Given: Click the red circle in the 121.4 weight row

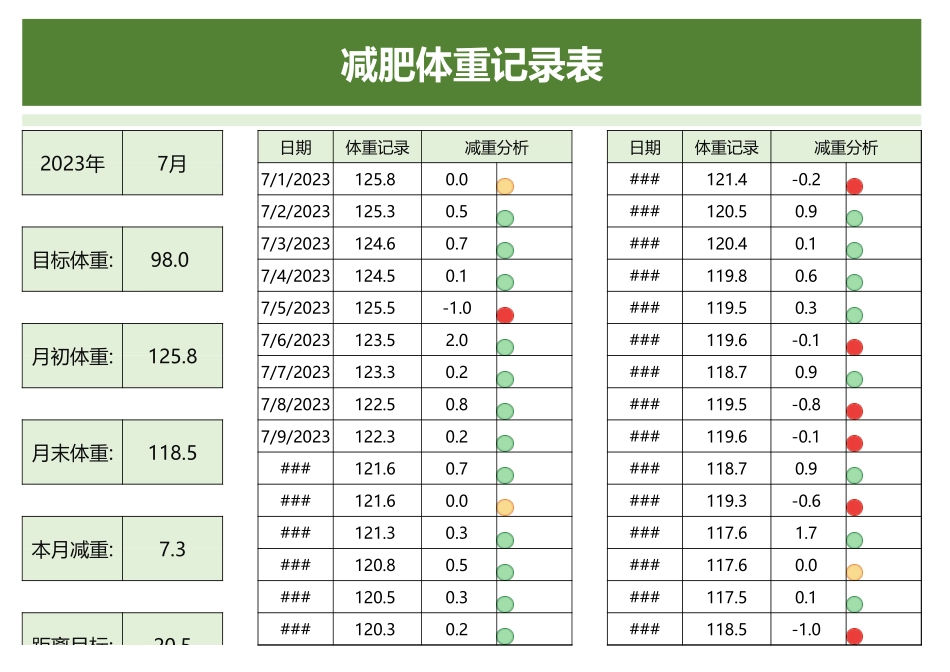Looking at the screenshot, I should [855, 186].
